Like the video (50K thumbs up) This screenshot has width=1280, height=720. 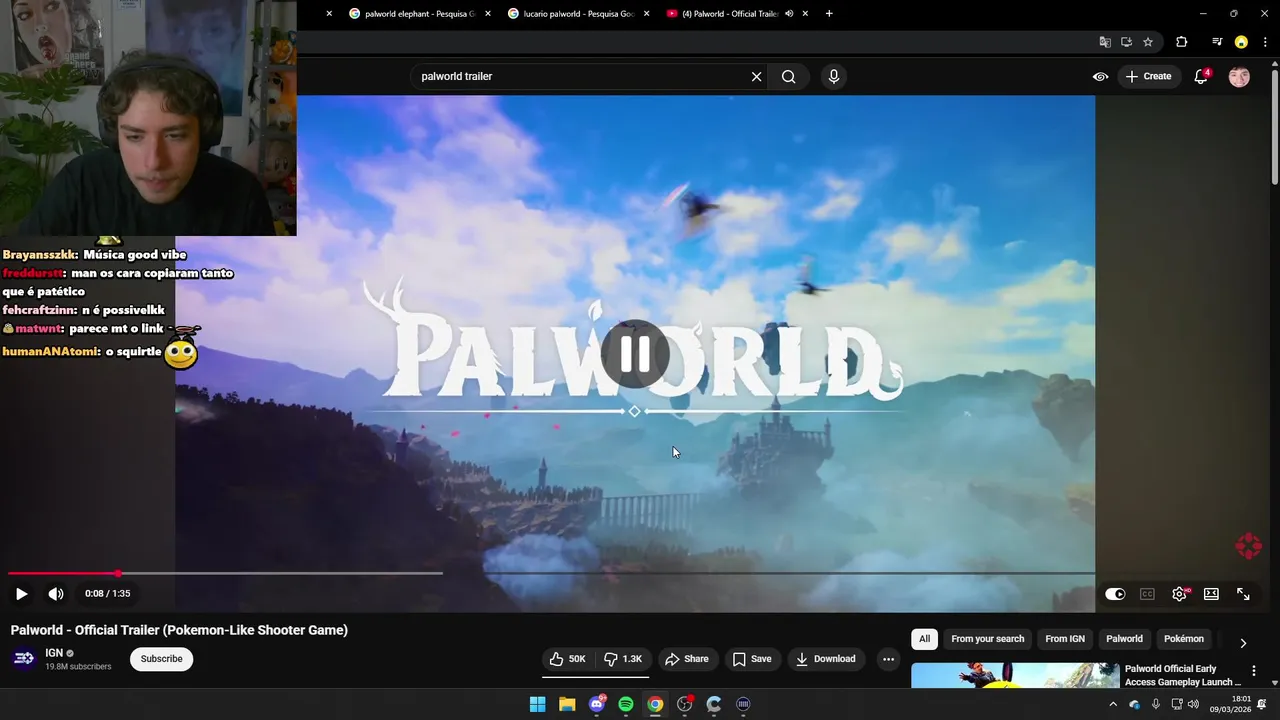[x=568, y=659]
